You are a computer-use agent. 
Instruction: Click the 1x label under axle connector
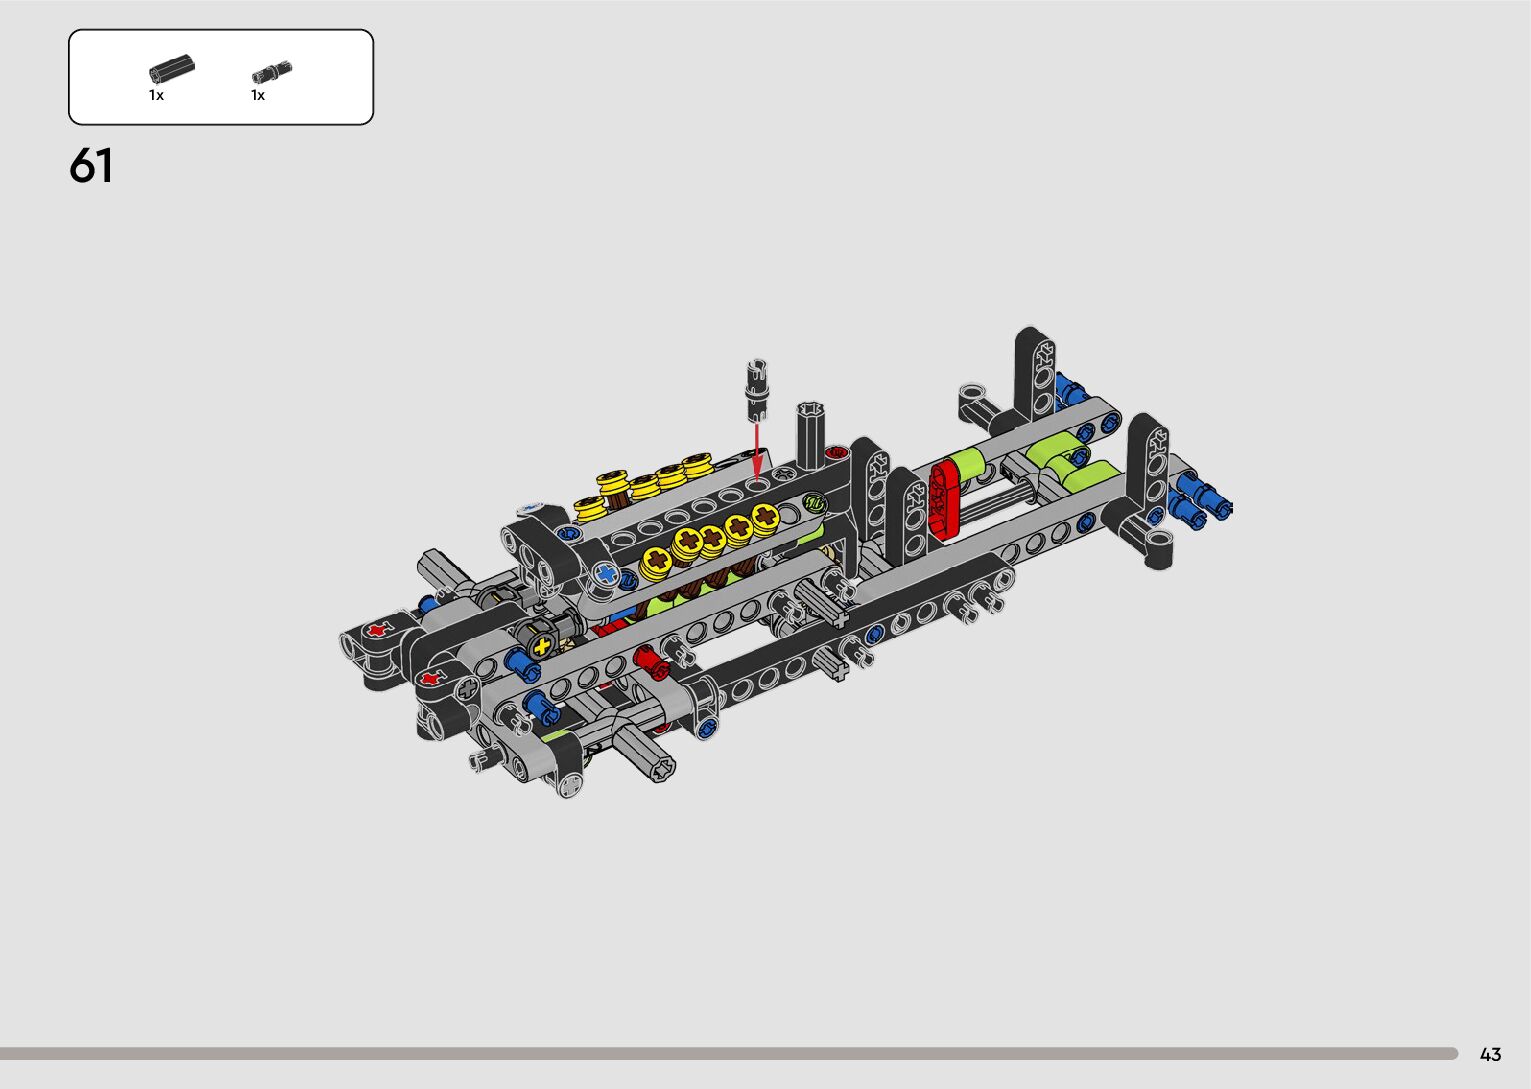tap(157, 96)
